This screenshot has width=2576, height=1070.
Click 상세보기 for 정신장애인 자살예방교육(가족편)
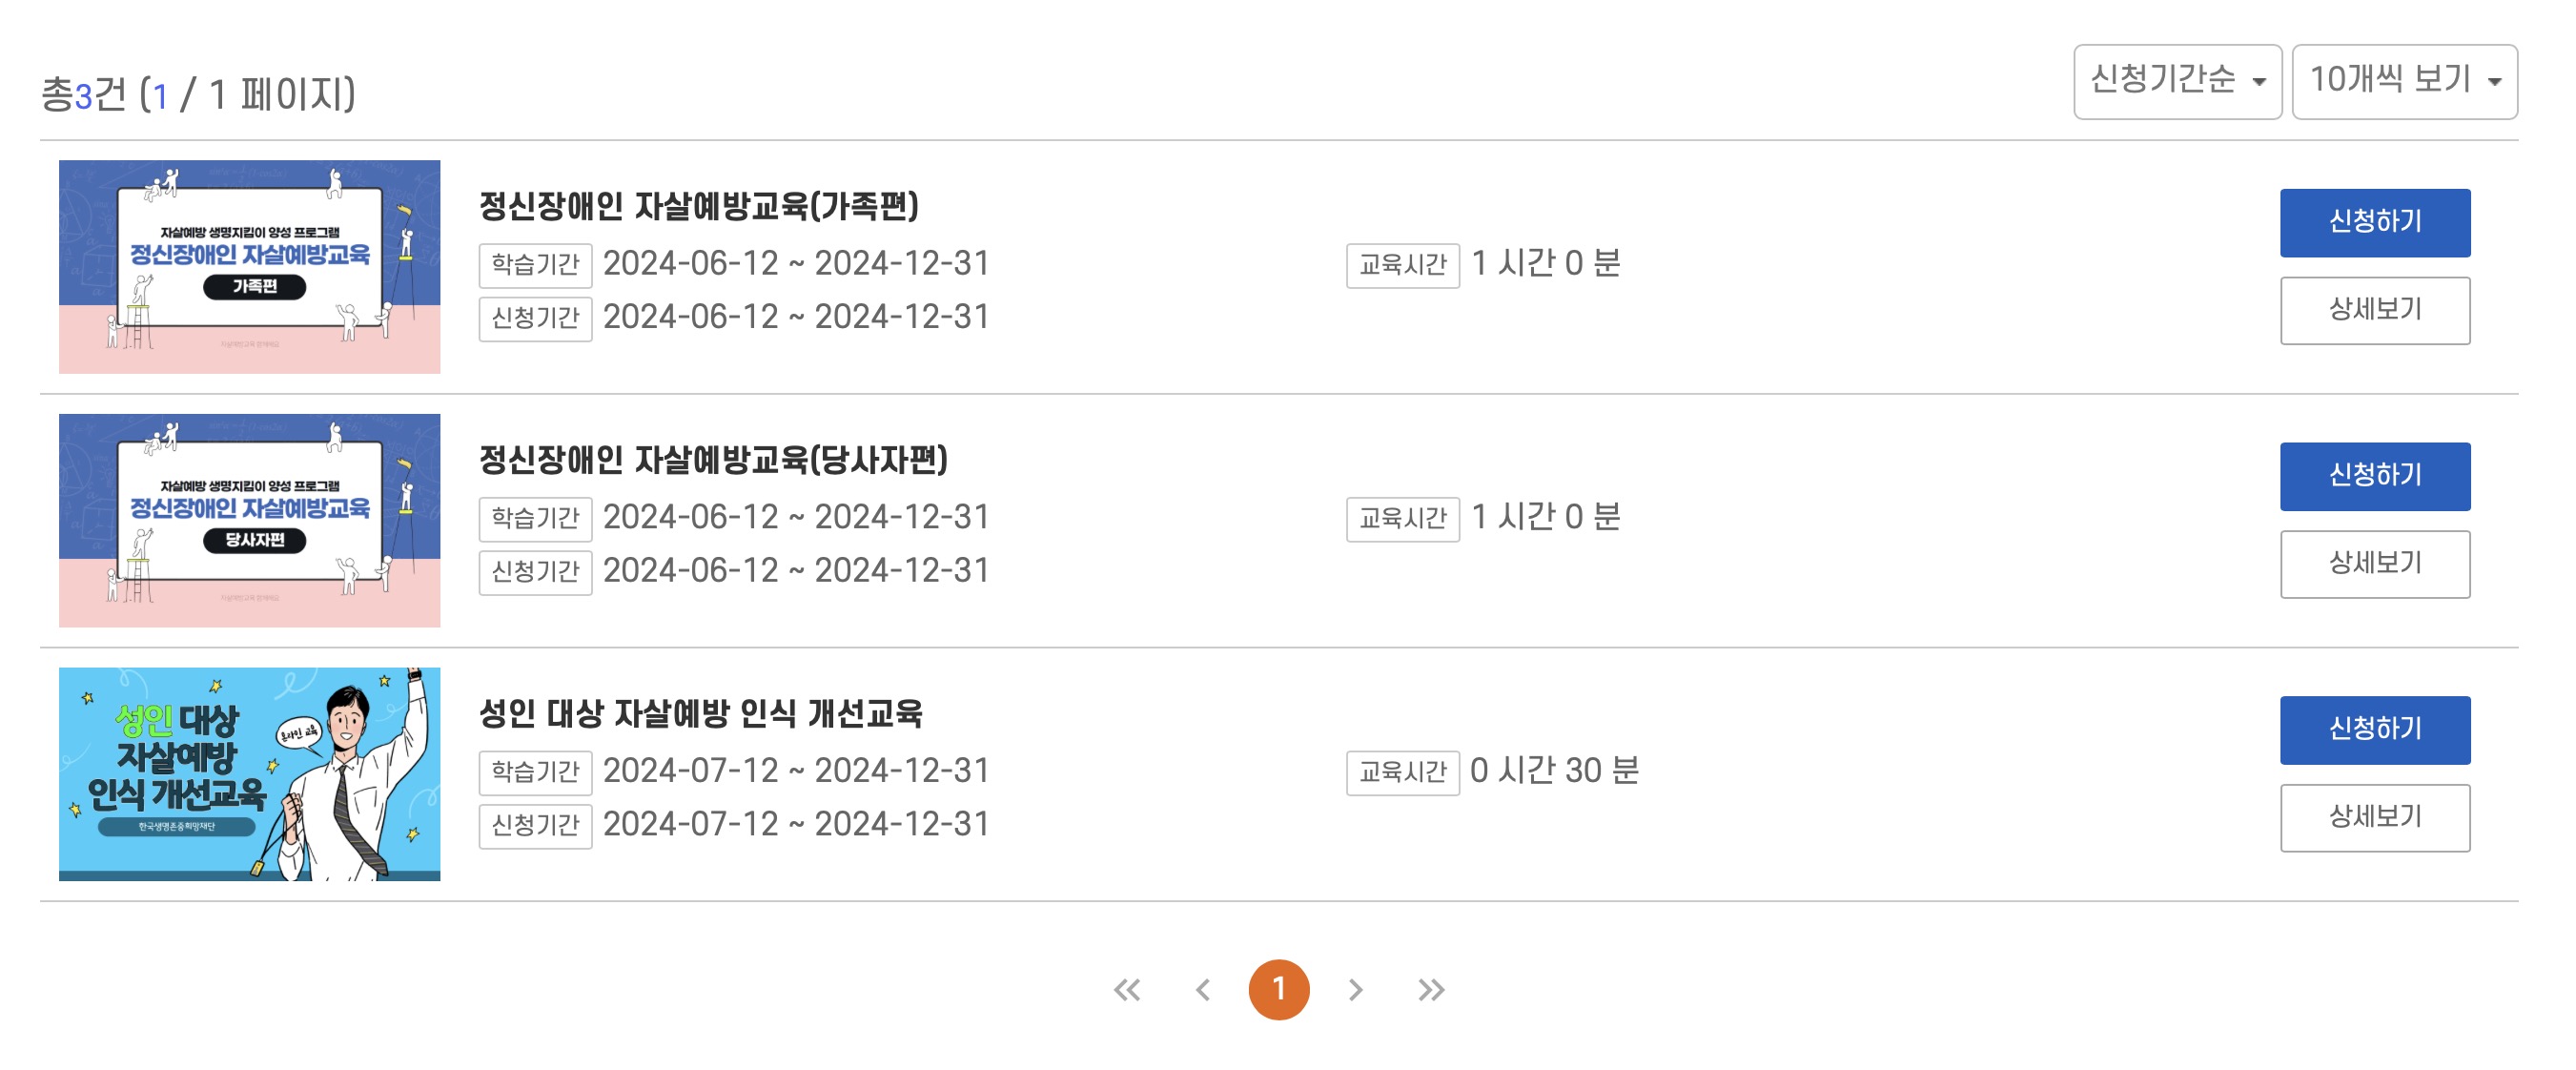coord(2376,310)
